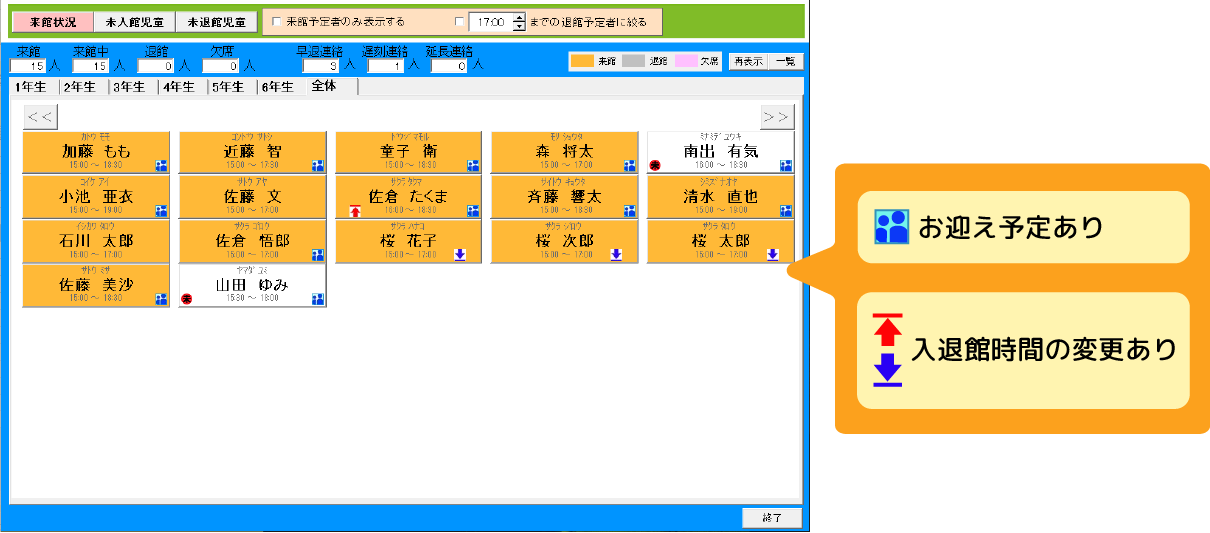Click the 再表示 refresh button
Image resolution: width=1210 pixels, height=533 pixels.
(747, 61)
